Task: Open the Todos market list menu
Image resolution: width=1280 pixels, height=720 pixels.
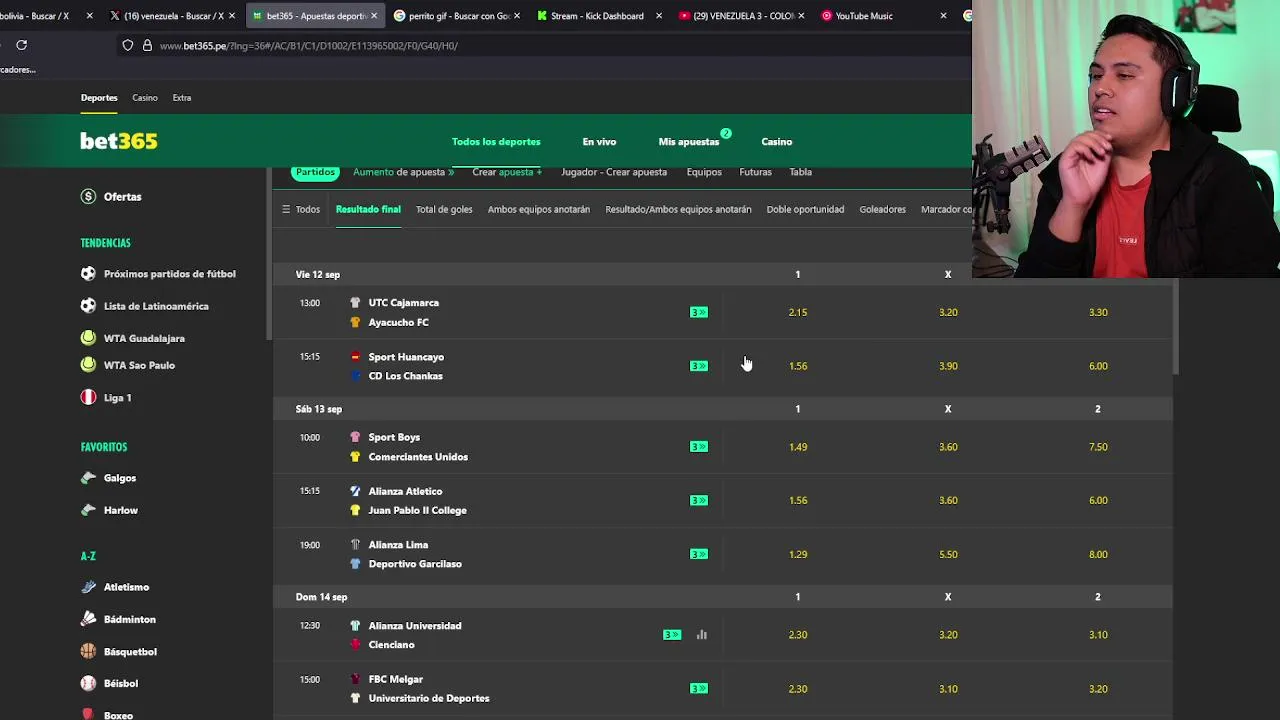Action: click(x=301, y=209)
